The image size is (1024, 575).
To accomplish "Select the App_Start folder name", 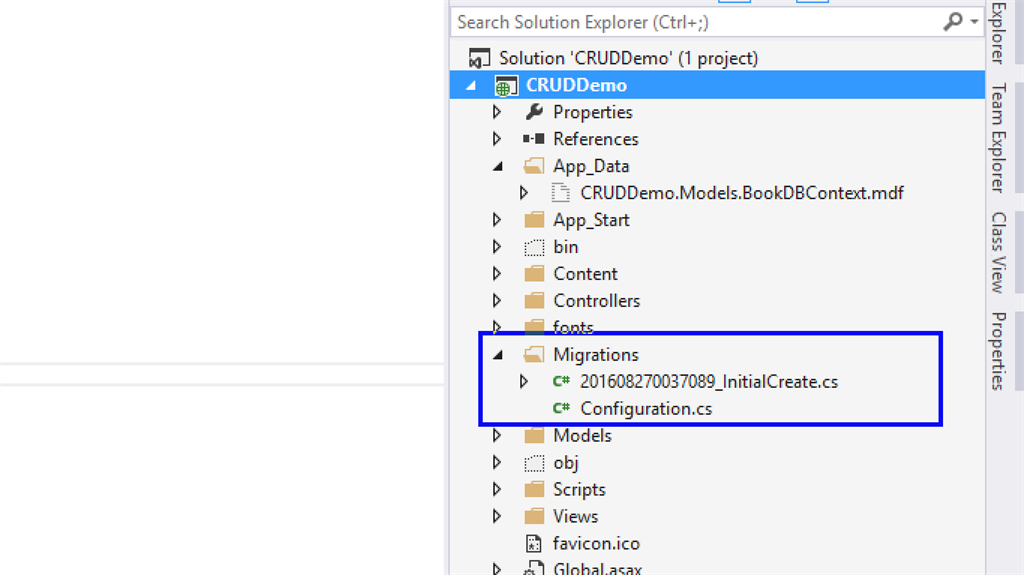I will pos(591,220).
